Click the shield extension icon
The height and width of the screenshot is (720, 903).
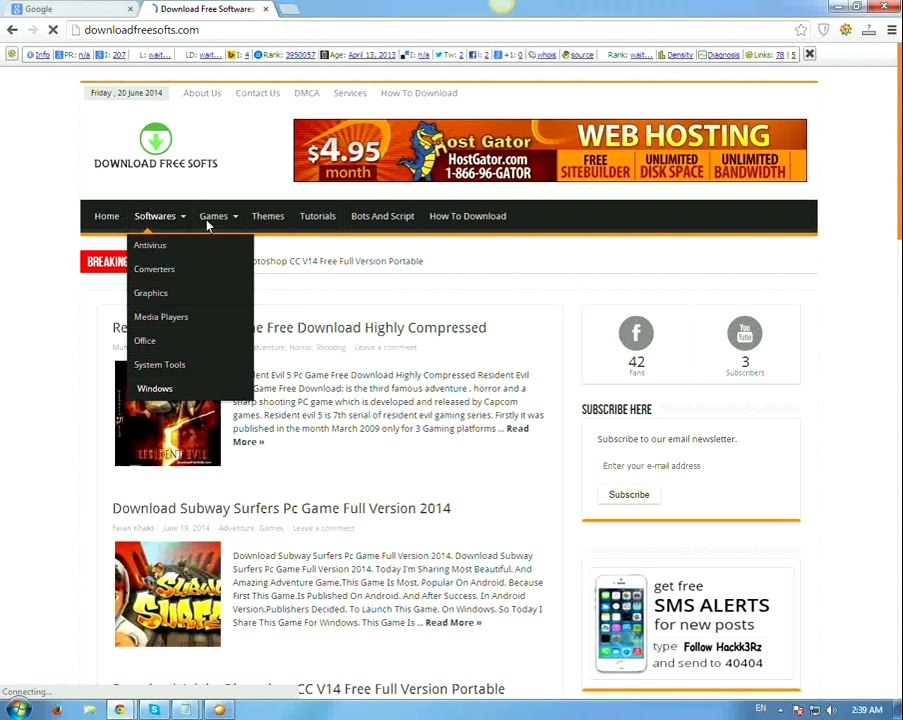pos(824,30)
